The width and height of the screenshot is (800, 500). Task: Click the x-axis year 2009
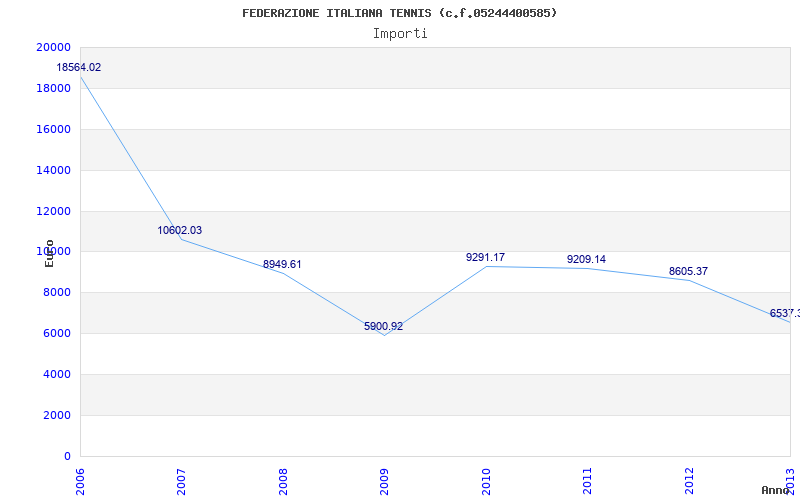point(384,482)
